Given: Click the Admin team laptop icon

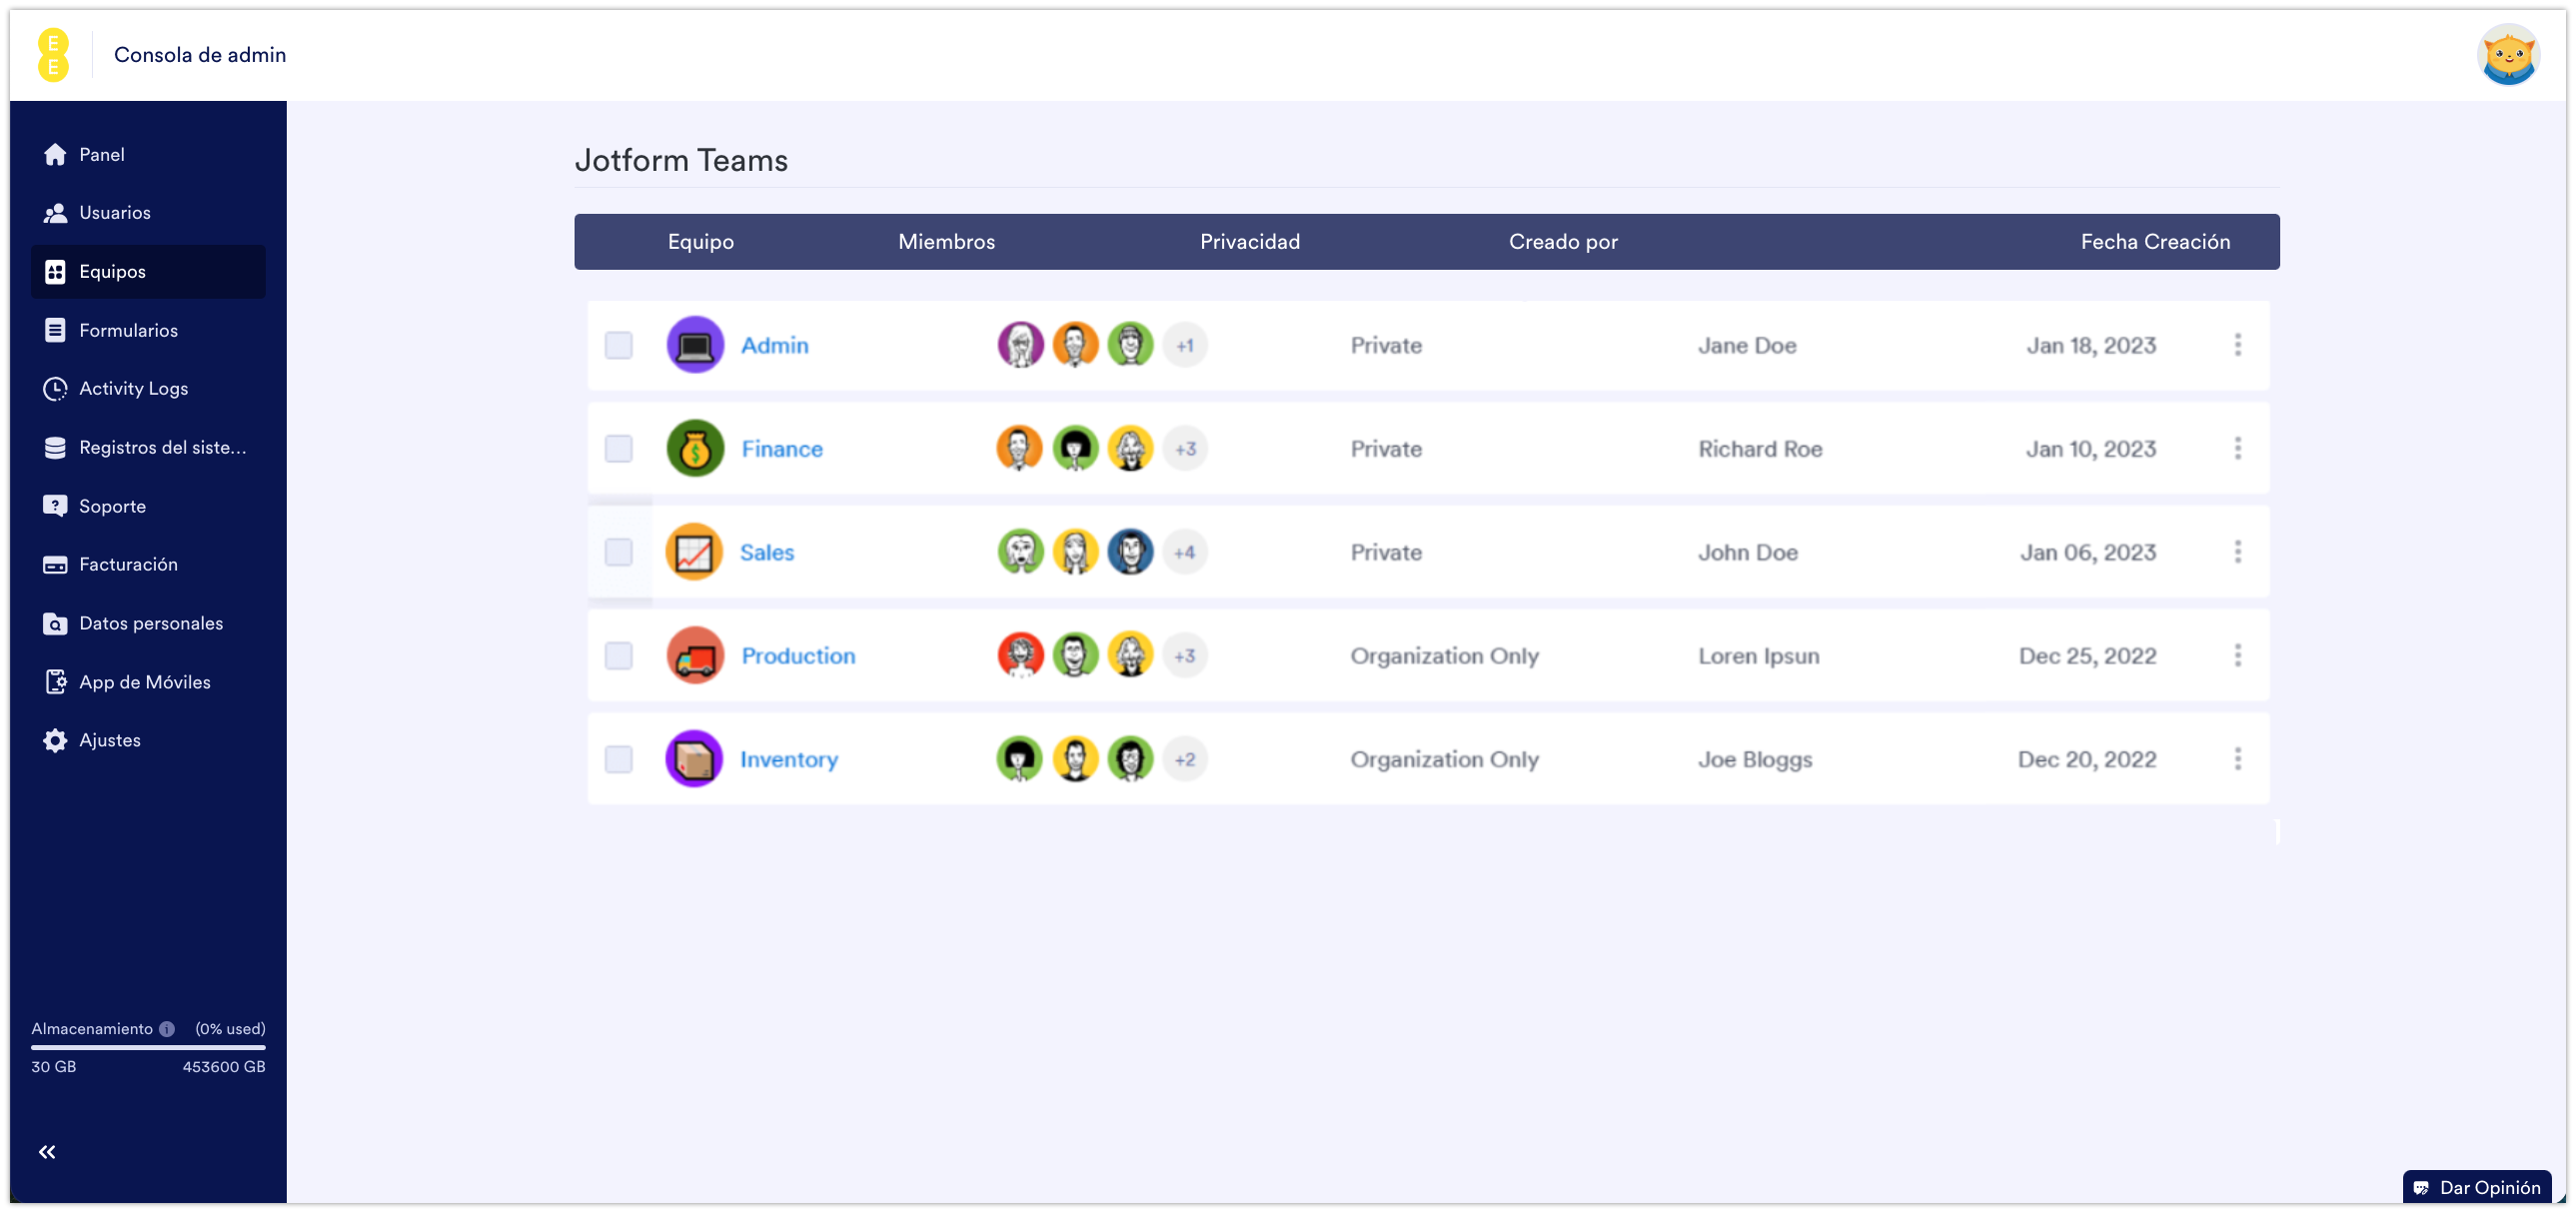Looking at the screenshot, I should click(695, 345).
